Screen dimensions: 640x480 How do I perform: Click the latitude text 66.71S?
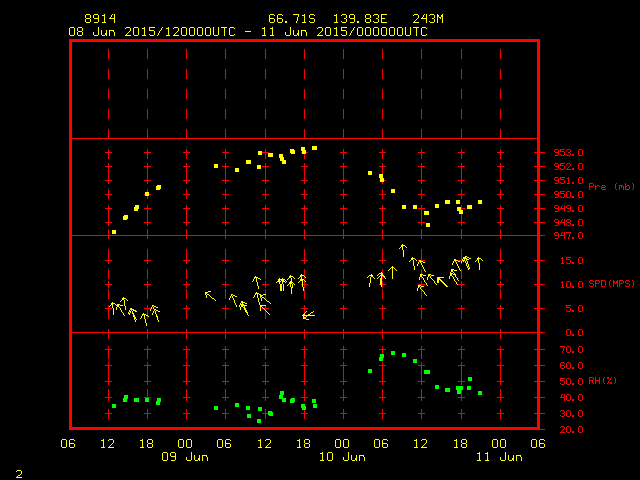coord(292,19)
